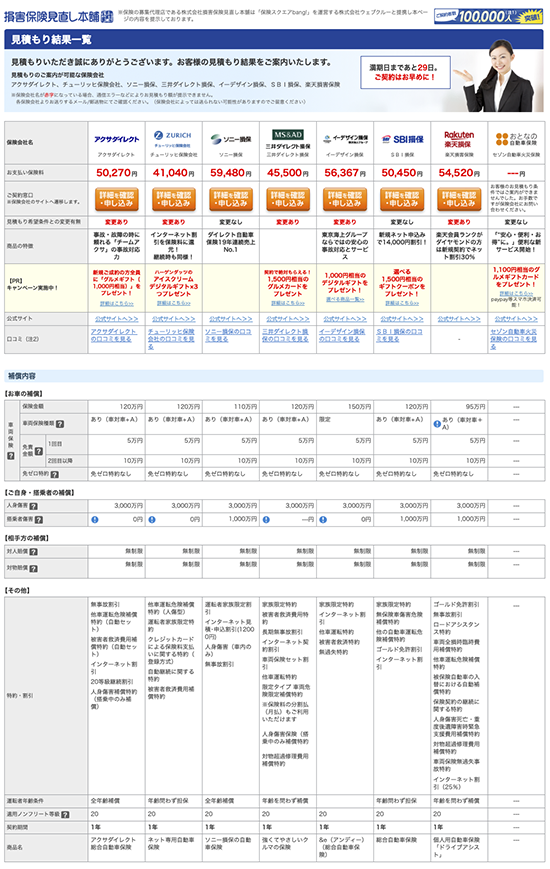This screenshot has width=550, height=869.
Task: Open アクサダイレクト campaign 詳細はこちら link
Action: (x=116, y=303)
